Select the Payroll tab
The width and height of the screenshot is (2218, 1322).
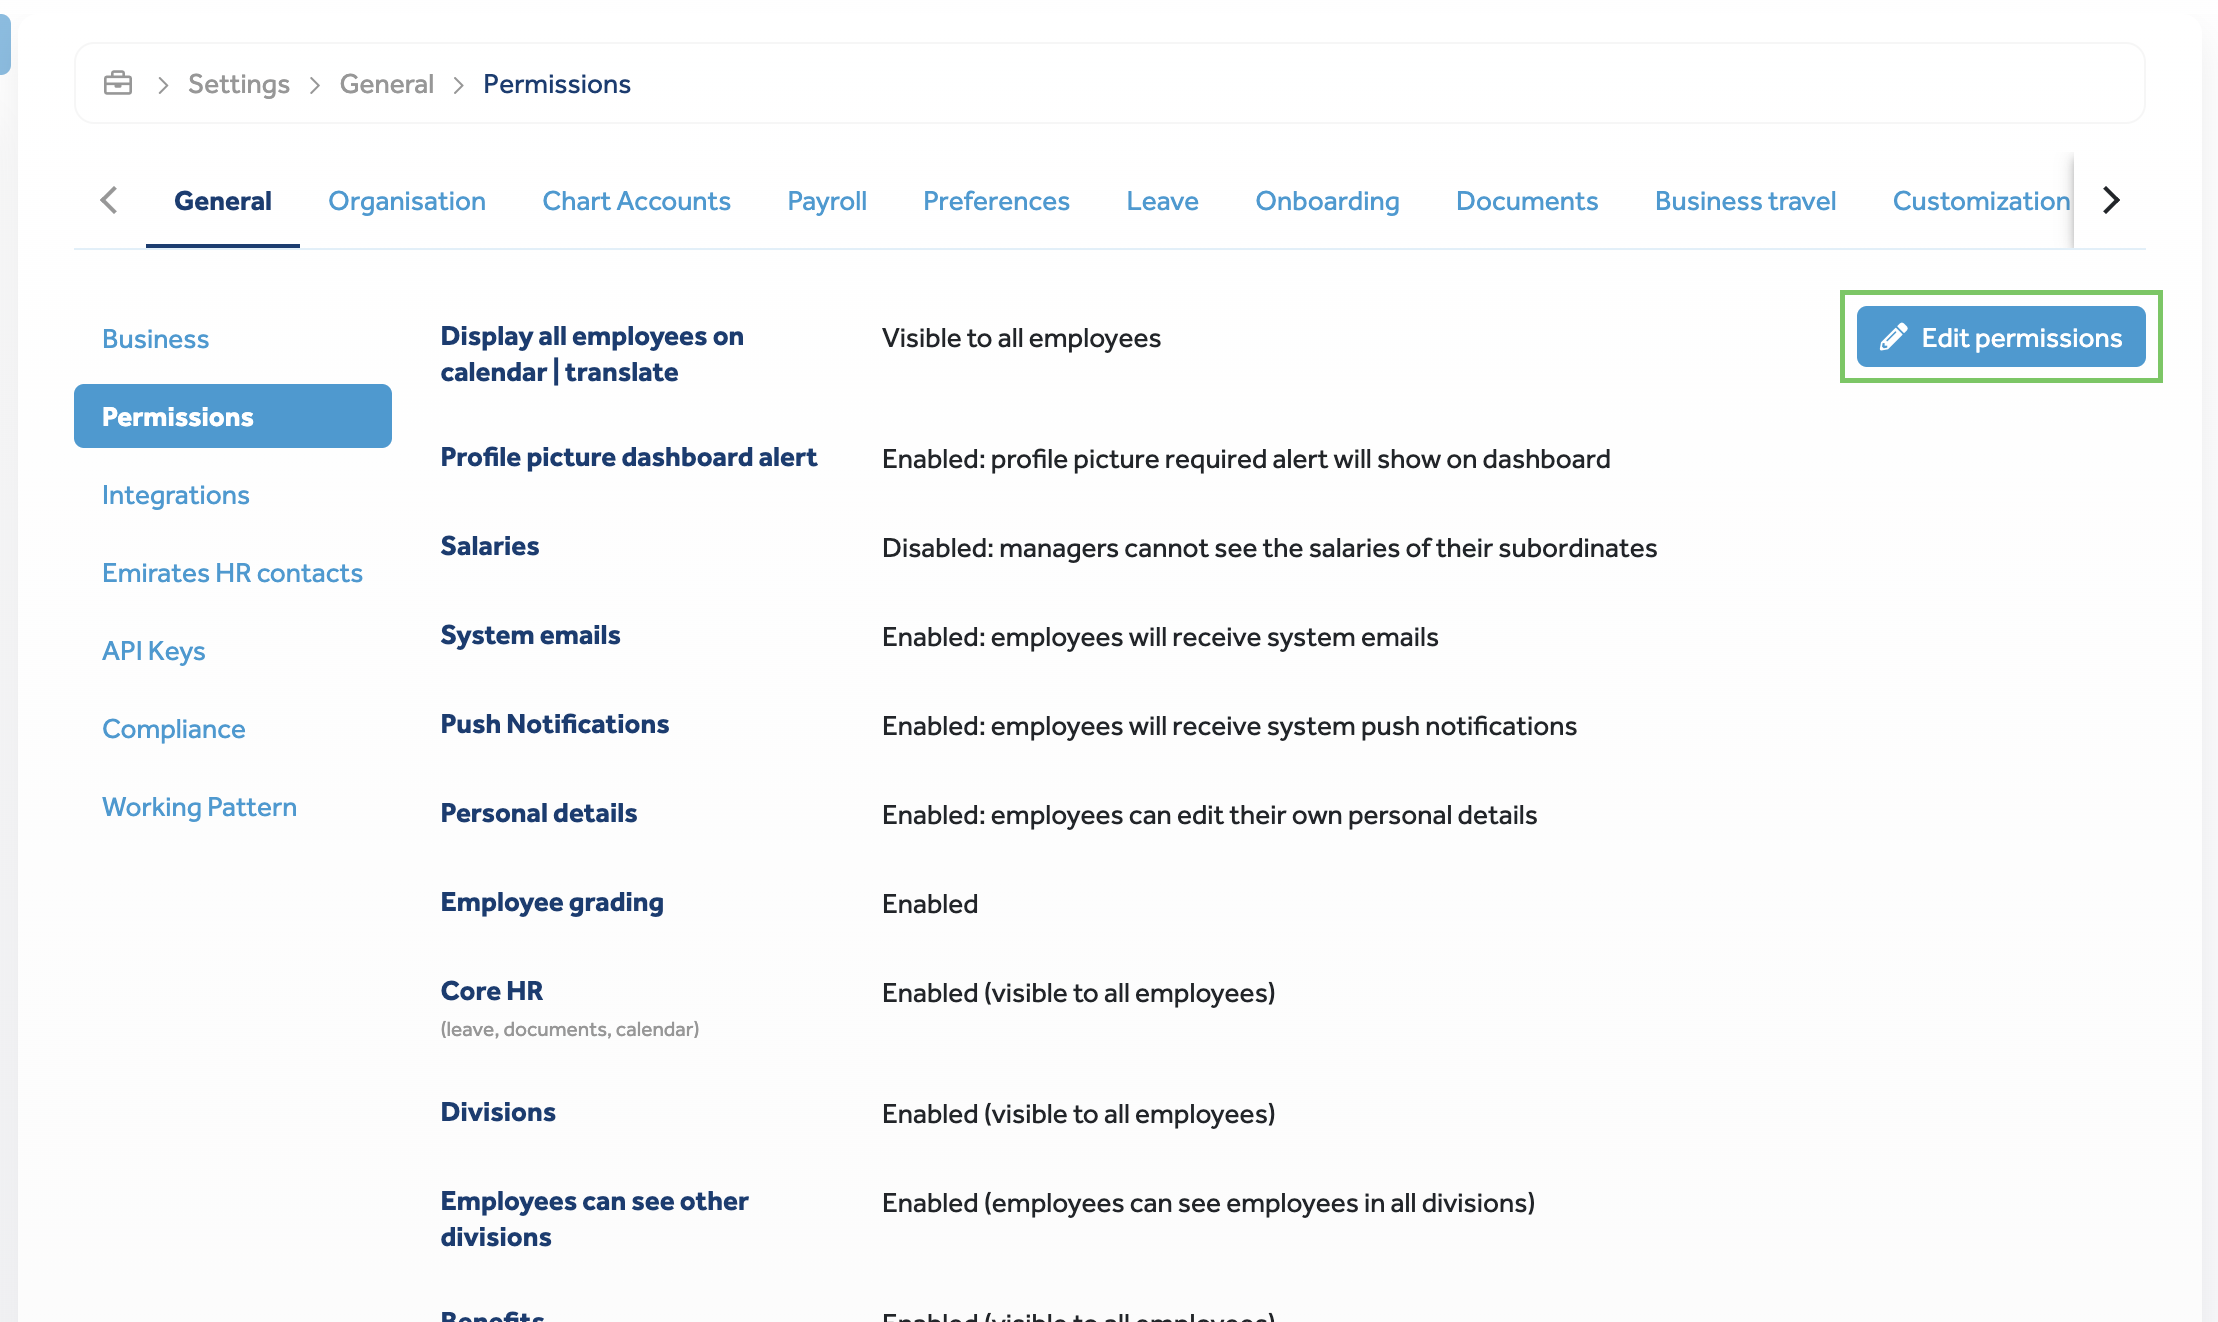pyautogui.click(x=826, y=201)
